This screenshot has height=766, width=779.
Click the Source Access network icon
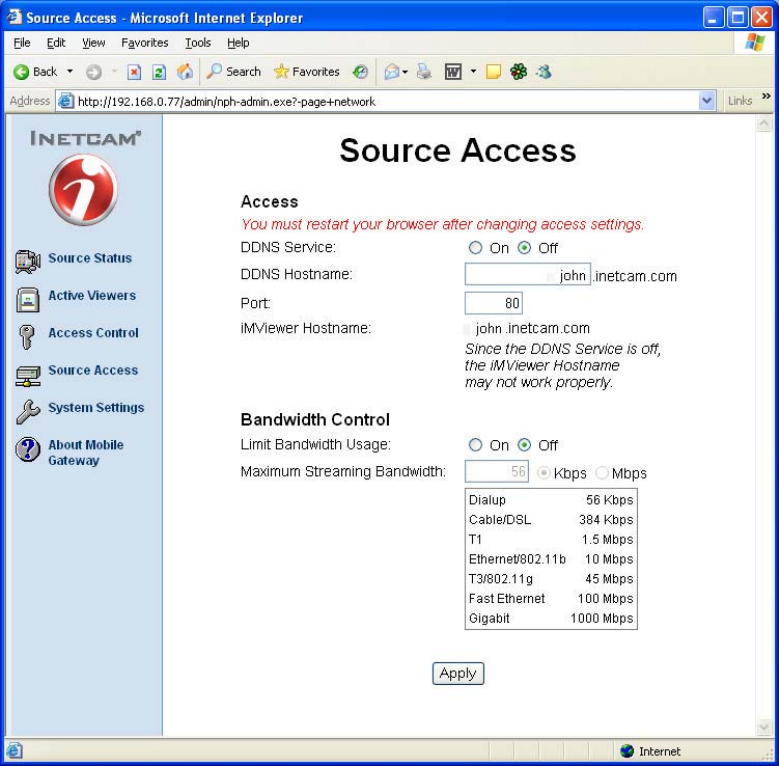pyautogui.click(x=27, y=376)
